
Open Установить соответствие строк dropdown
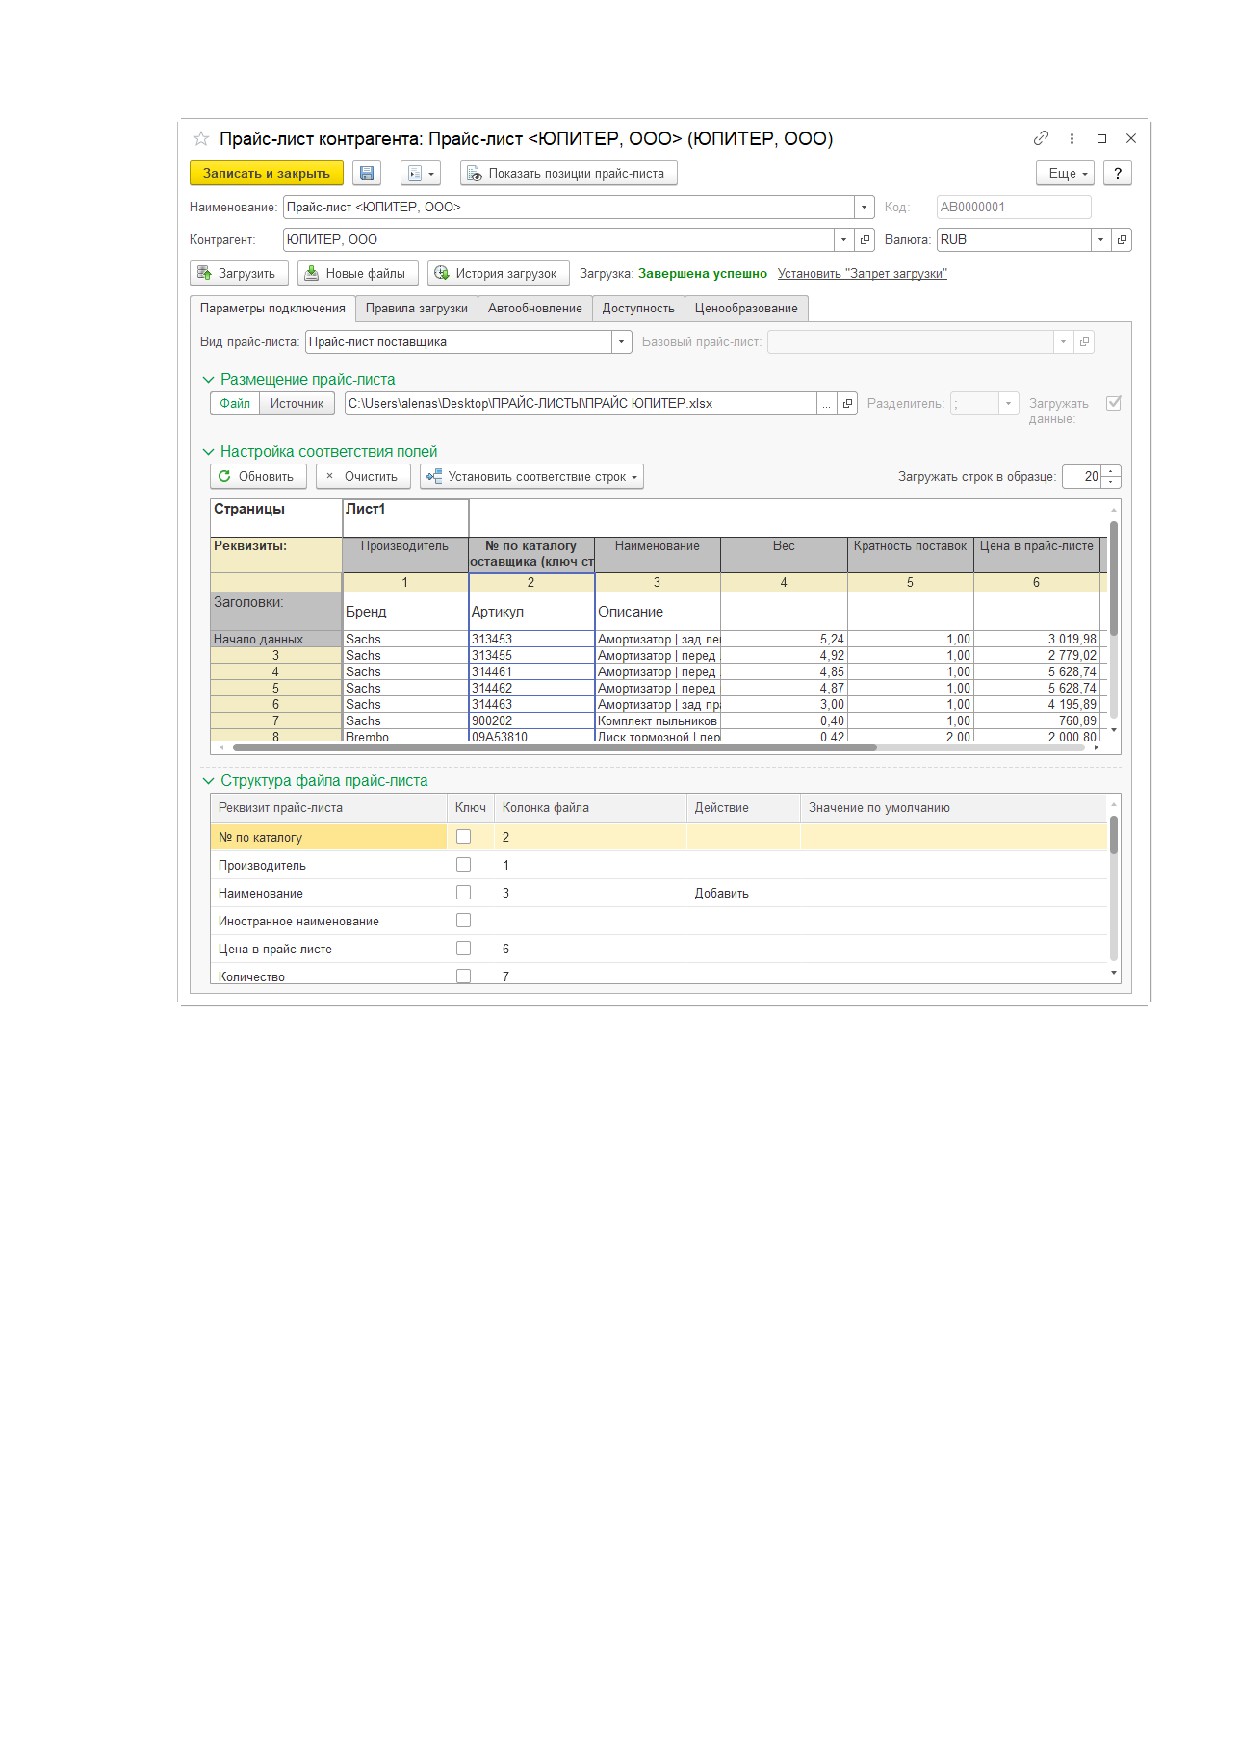532,476
